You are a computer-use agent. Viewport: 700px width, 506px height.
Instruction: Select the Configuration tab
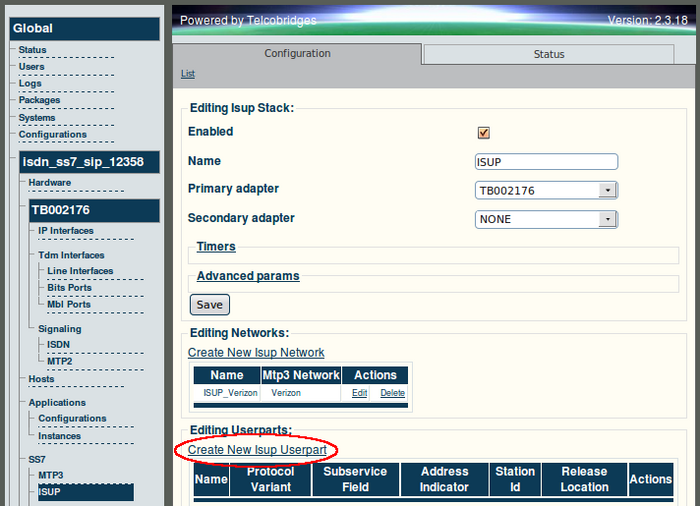point(297,54)
